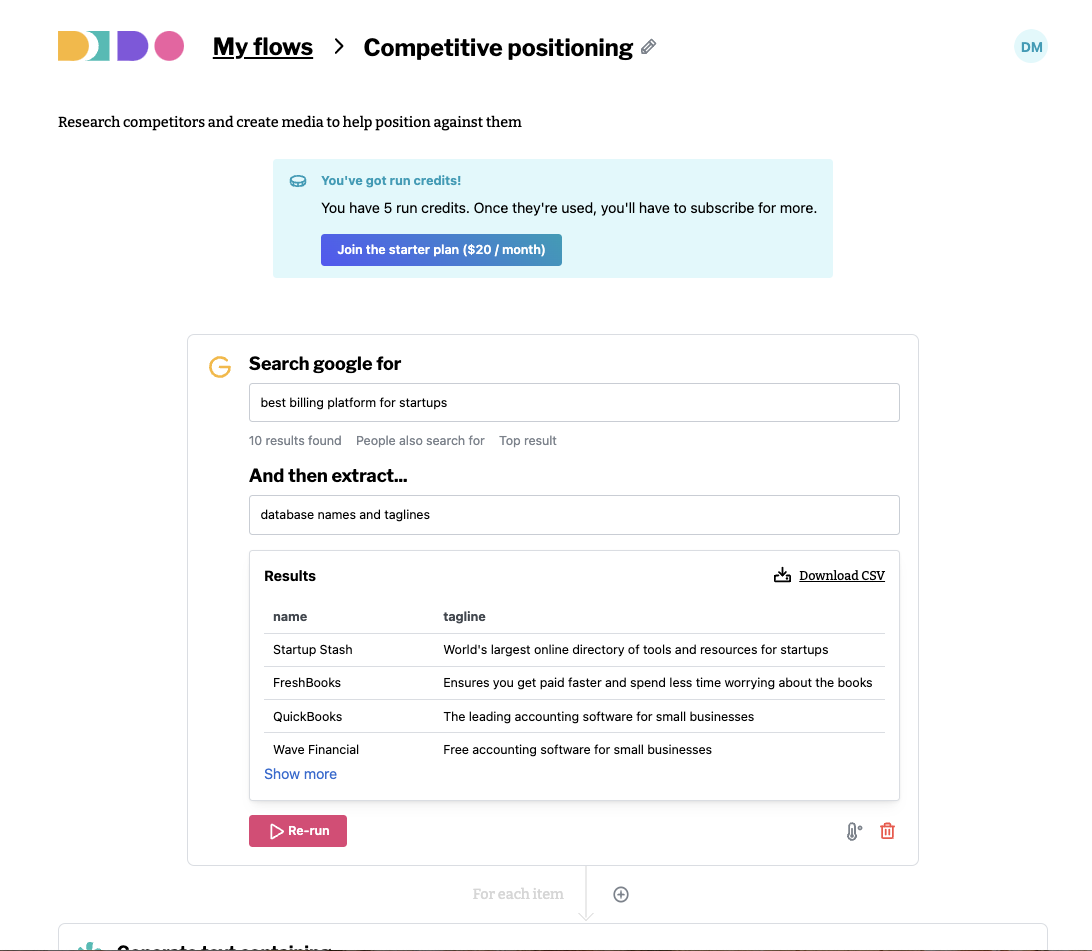Expand results with Show more
Viewport: 1092px width, 951px height.
300,774
